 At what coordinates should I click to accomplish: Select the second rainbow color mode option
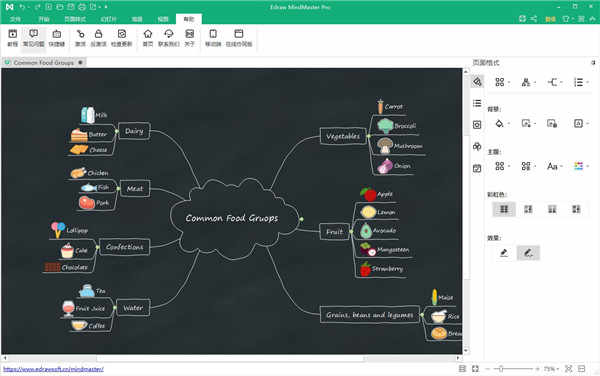click(528, 209)
